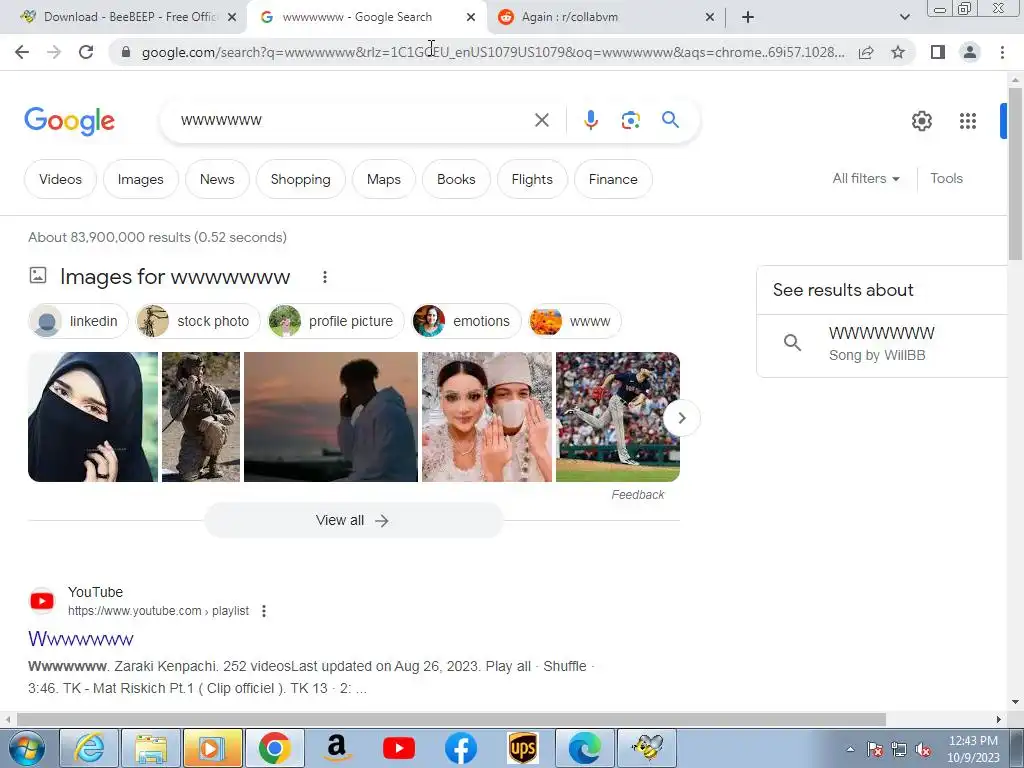Open WWWWWWWW Song by WillBB result
Screen dimensions: 1024x768
[x=882, y=344]
